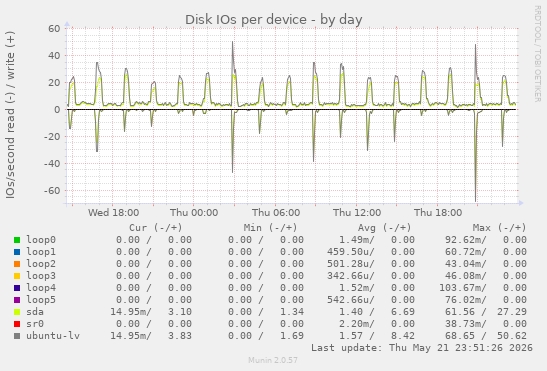Click the 'loop4' legend label

click(x=41, y=288)
